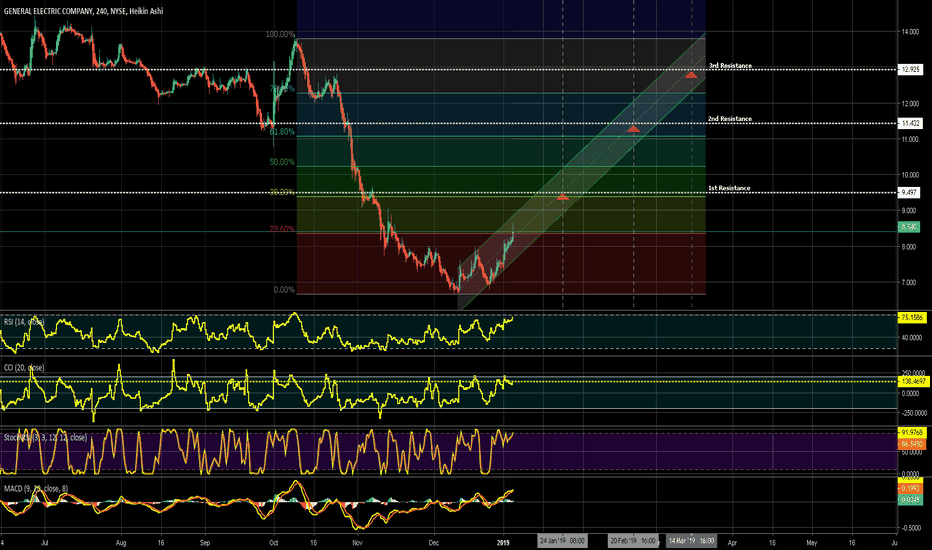The image size is (932, 550).
Task: Select the GENERAL ELECTRIC COMPANY chart title
Action: pyautogui.click(x=83, y=11)
